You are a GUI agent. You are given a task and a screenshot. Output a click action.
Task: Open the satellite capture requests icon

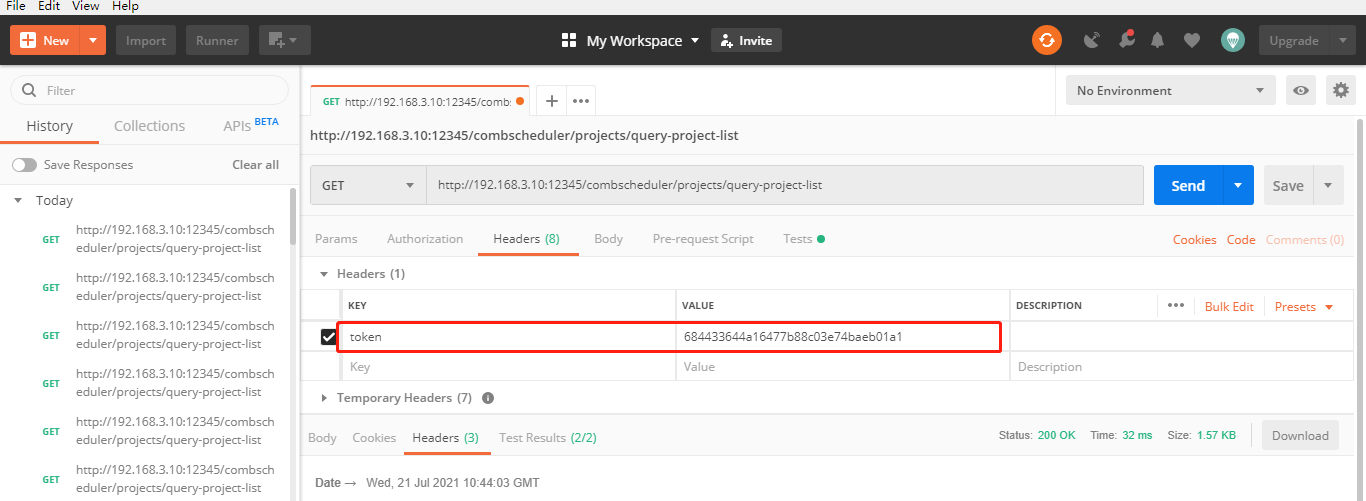1092,40
